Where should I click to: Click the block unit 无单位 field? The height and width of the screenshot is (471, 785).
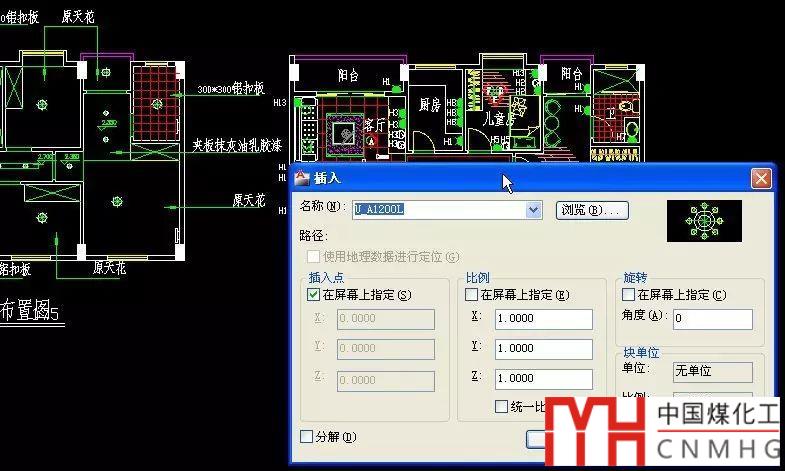pos(712,371)
